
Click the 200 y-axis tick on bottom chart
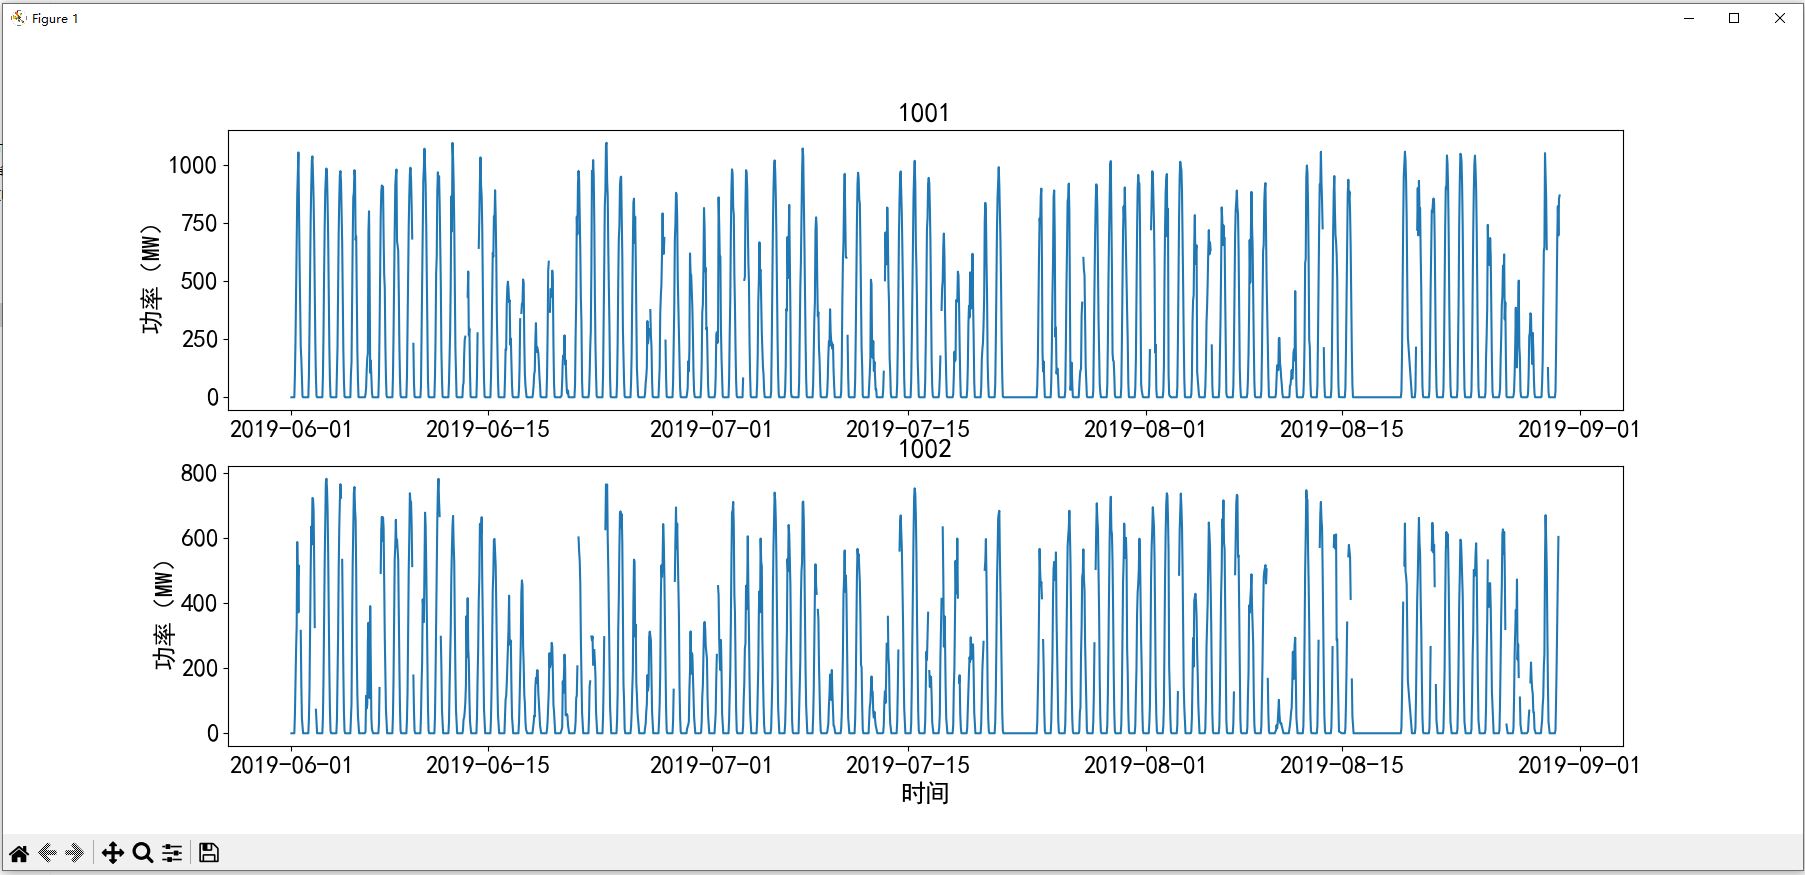[x=199, y=668]
